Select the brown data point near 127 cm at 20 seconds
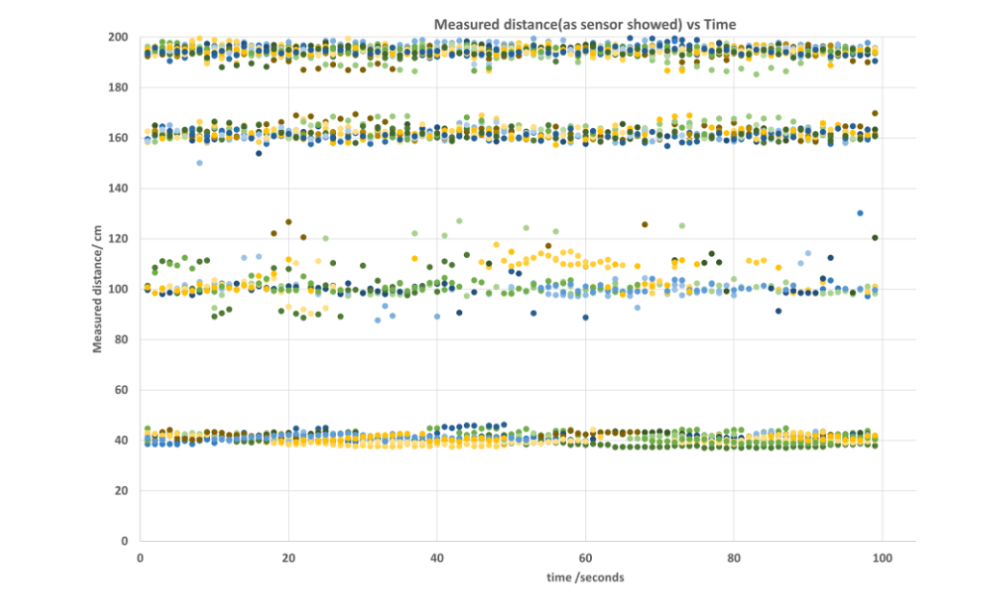Viewport: 982px width, 602px height. (x=288, y=222)
